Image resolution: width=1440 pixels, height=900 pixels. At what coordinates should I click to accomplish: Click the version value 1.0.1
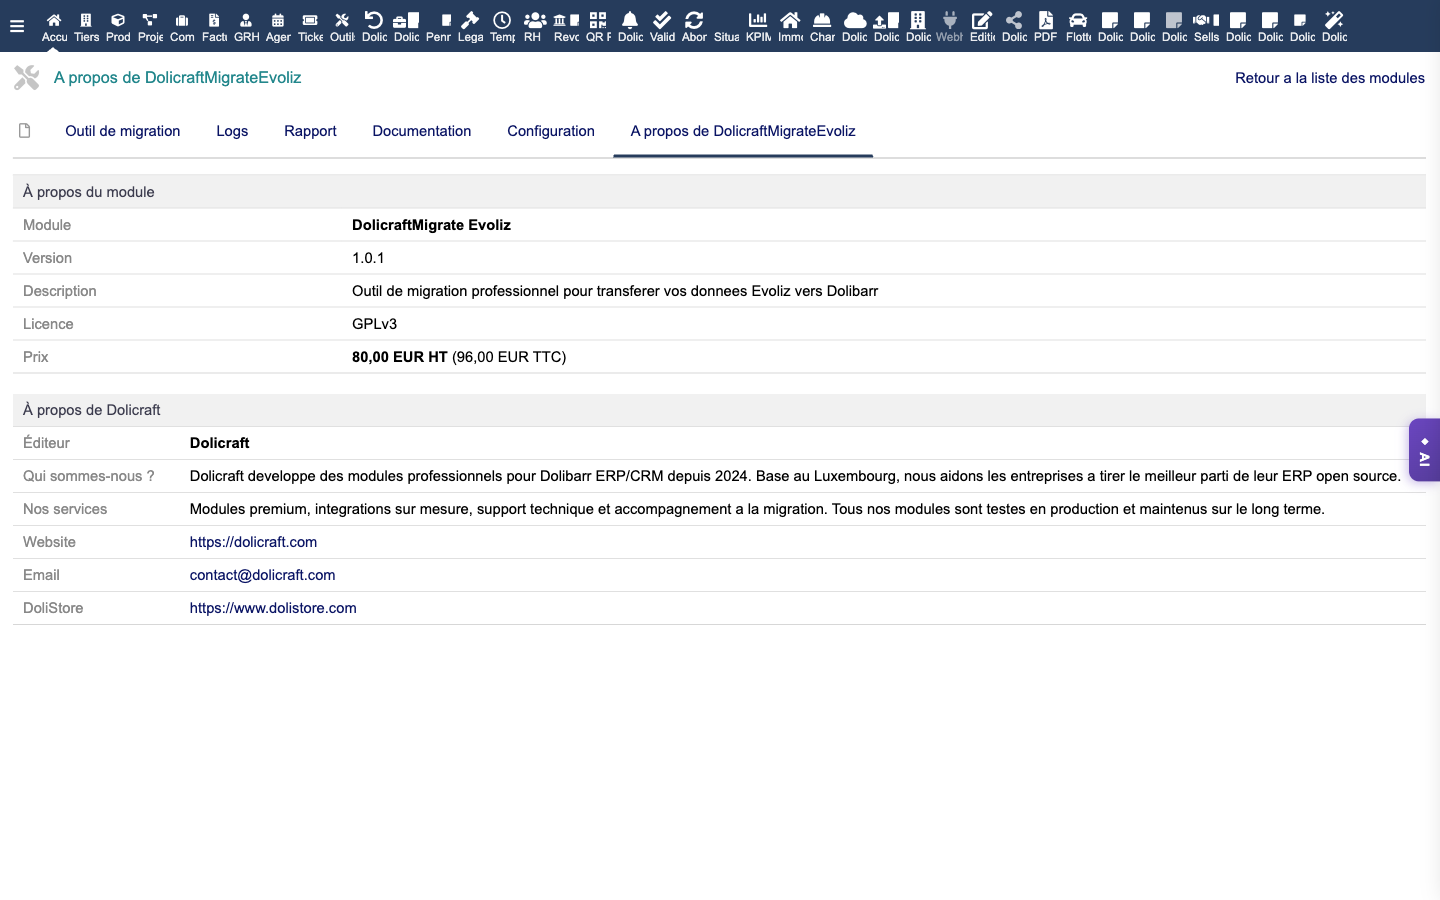pos(368,258)
